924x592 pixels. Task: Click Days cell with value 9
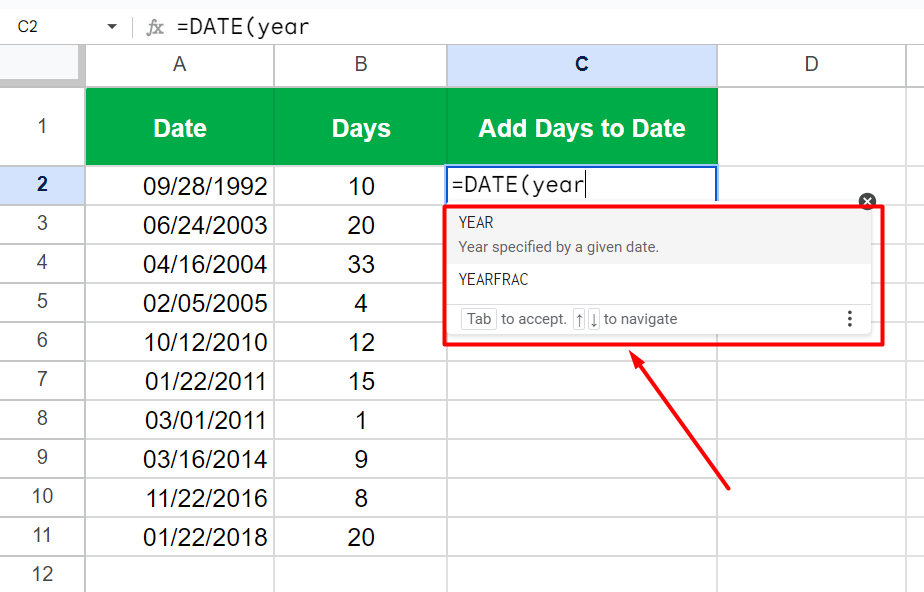[x=361, y=458]
